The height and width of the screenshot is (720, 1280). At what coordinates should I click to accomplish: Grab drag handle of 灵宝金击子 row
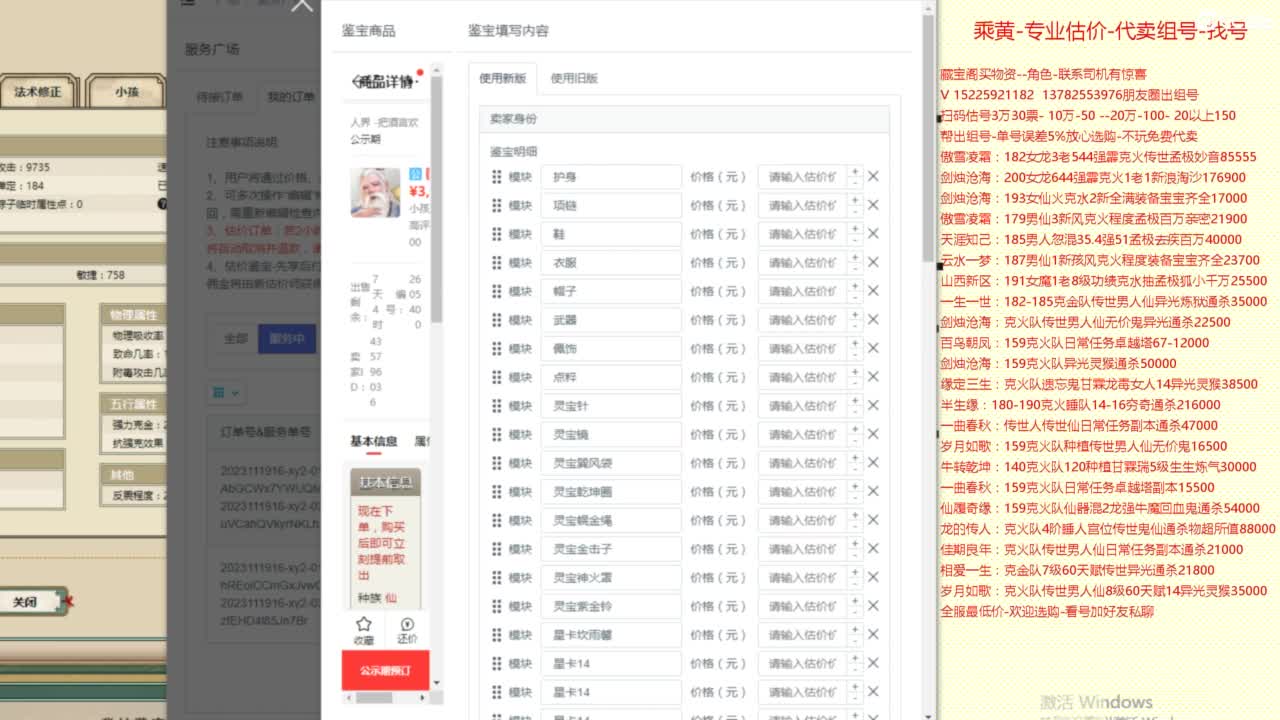(497, 549)
